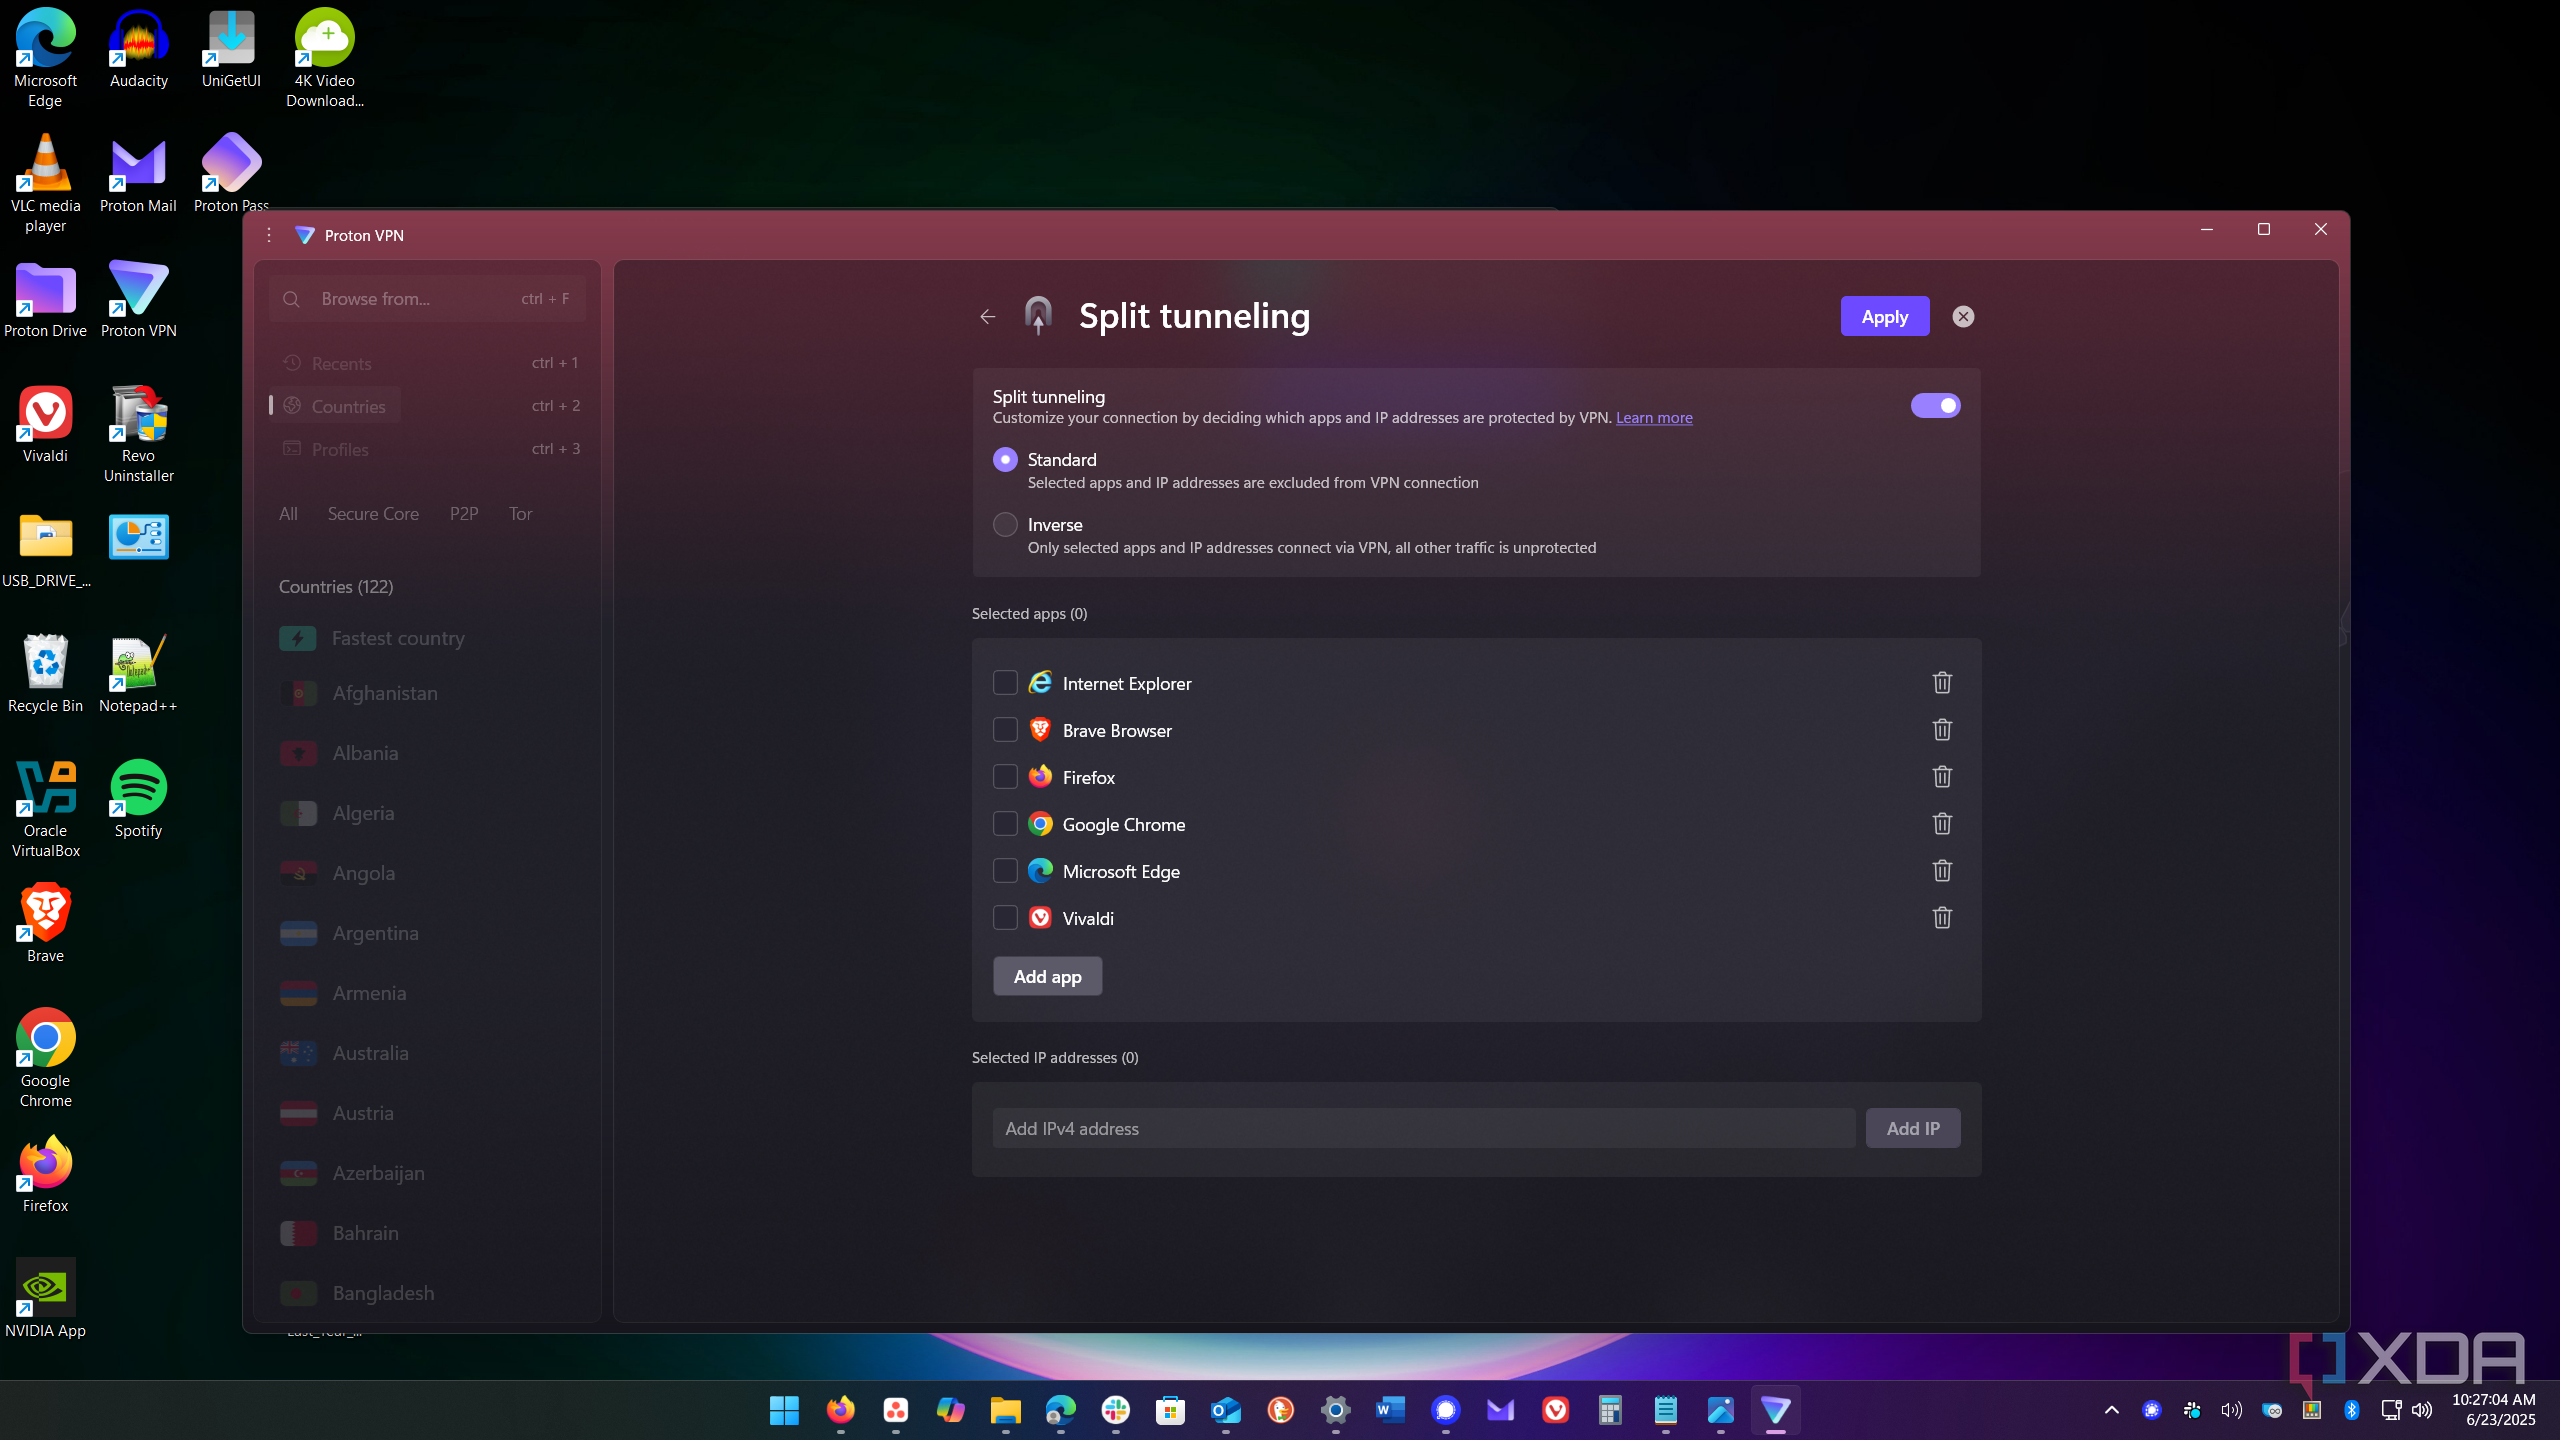Open Slack from the taskbar
This screenshot has width=2560, height=1440.
coord(1115,1410)
